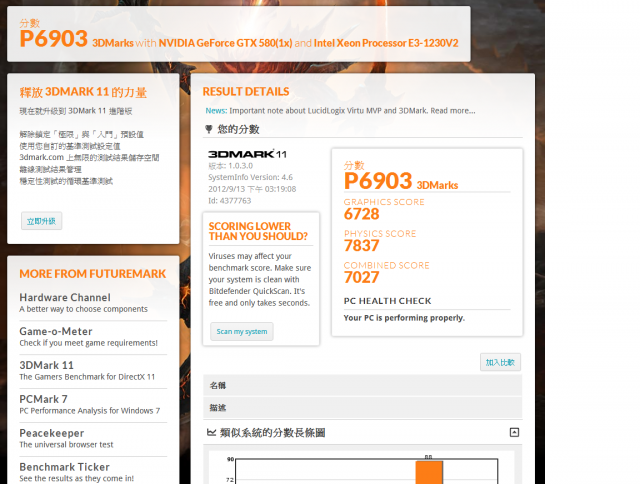Click the SystemInfo Version: 4.6 text
The width and height of the screenshot is (640, 484).
pos(250,177)
